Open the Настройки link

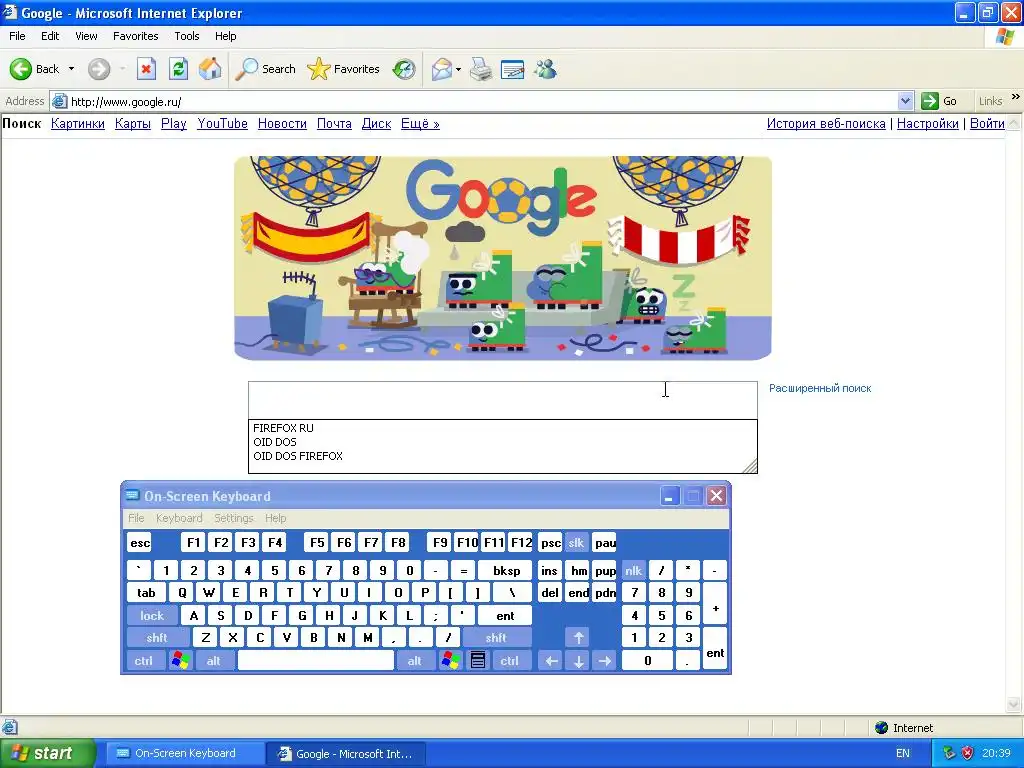click(x=927, y=123)
